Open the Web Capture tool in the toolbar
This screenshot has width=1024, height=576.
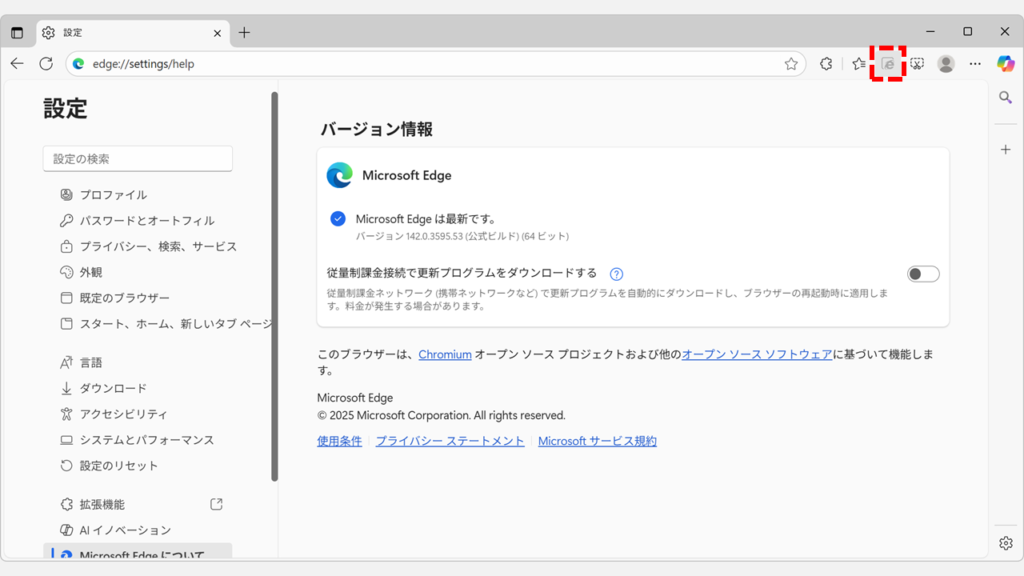click(917, 63)
